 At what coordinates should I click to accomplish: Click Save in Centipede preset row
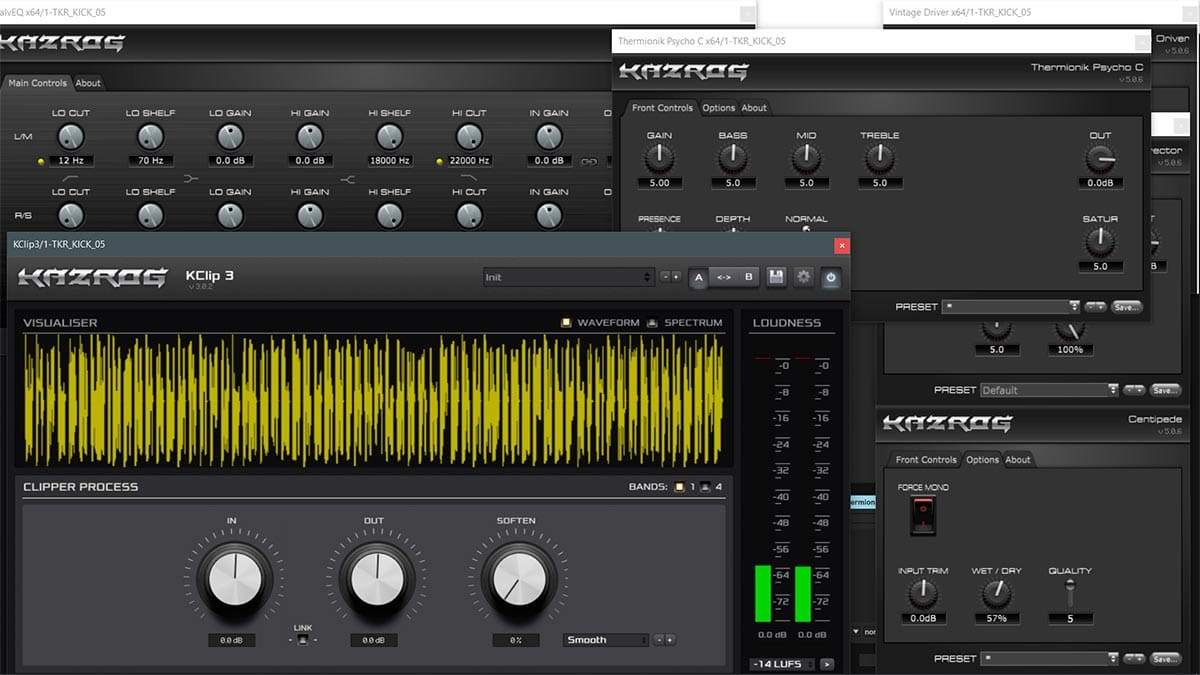coord(1164,659)
